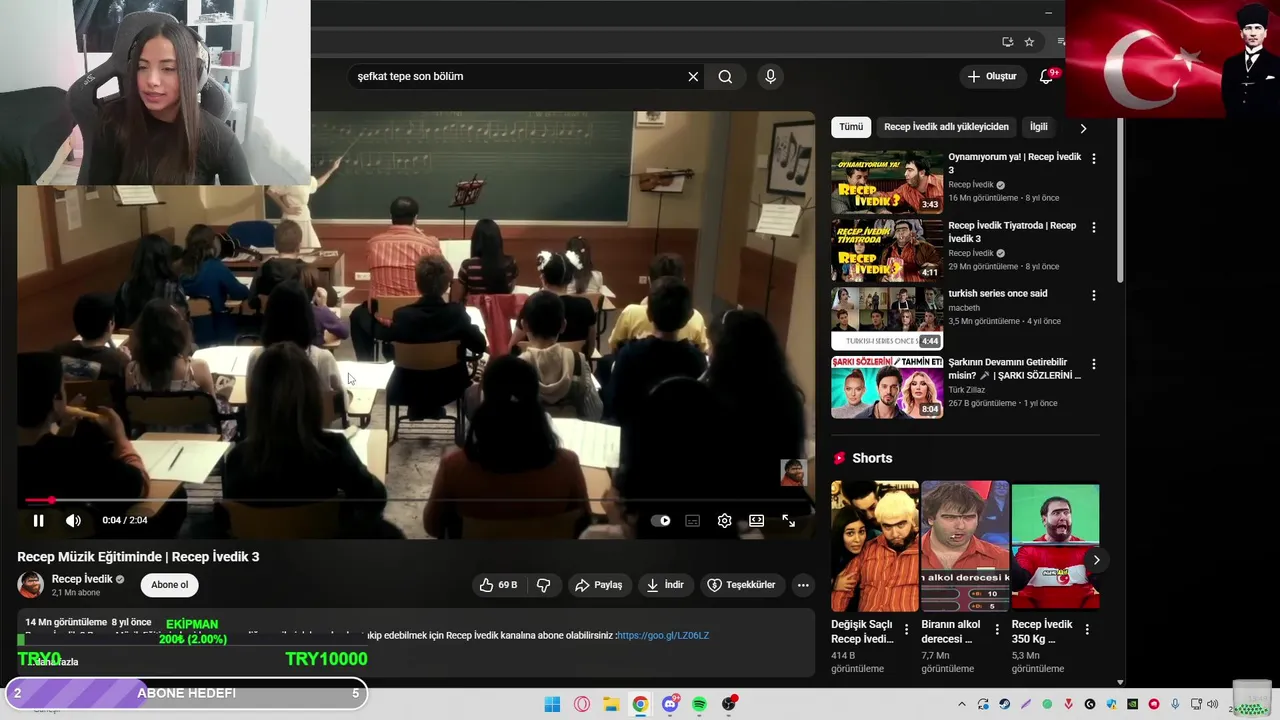Open the Windows Start menu
Image resolution: width=1280 pixels, height=720 pixels.
tap(552, 704)
